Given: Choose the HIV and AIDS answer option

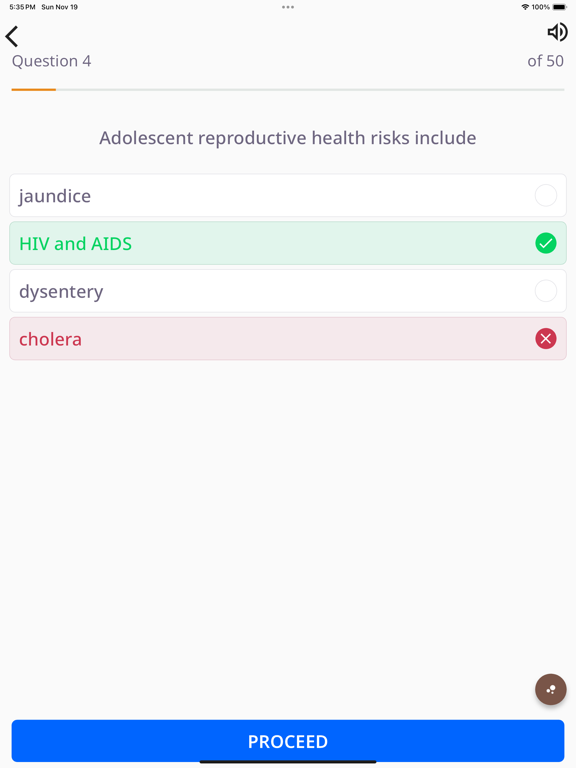Looking at the screenshot, I should click(x=288, y=243).
